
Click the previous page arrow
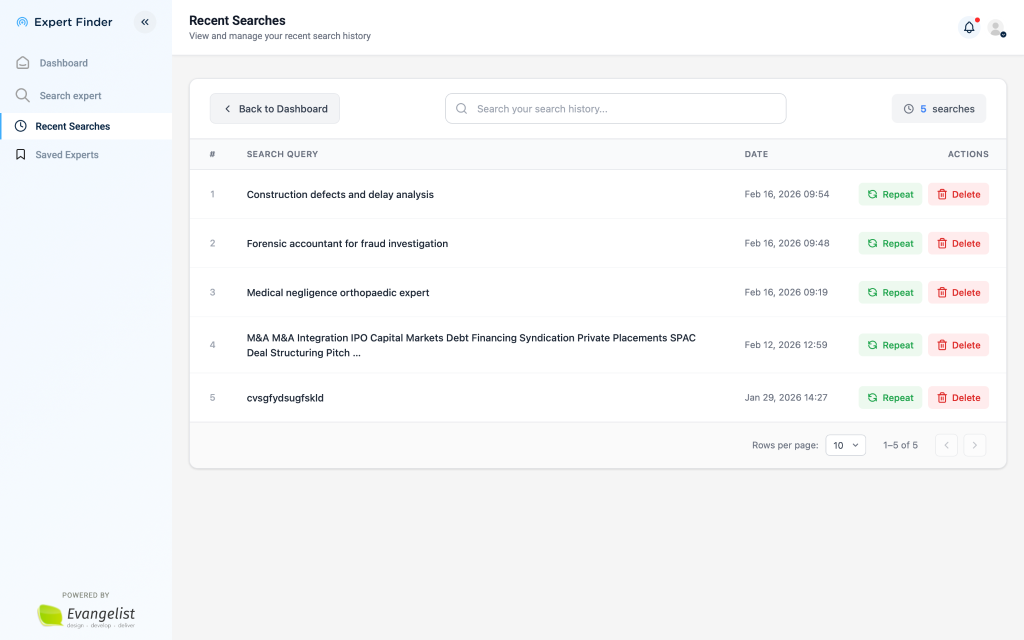click(946, 445)
